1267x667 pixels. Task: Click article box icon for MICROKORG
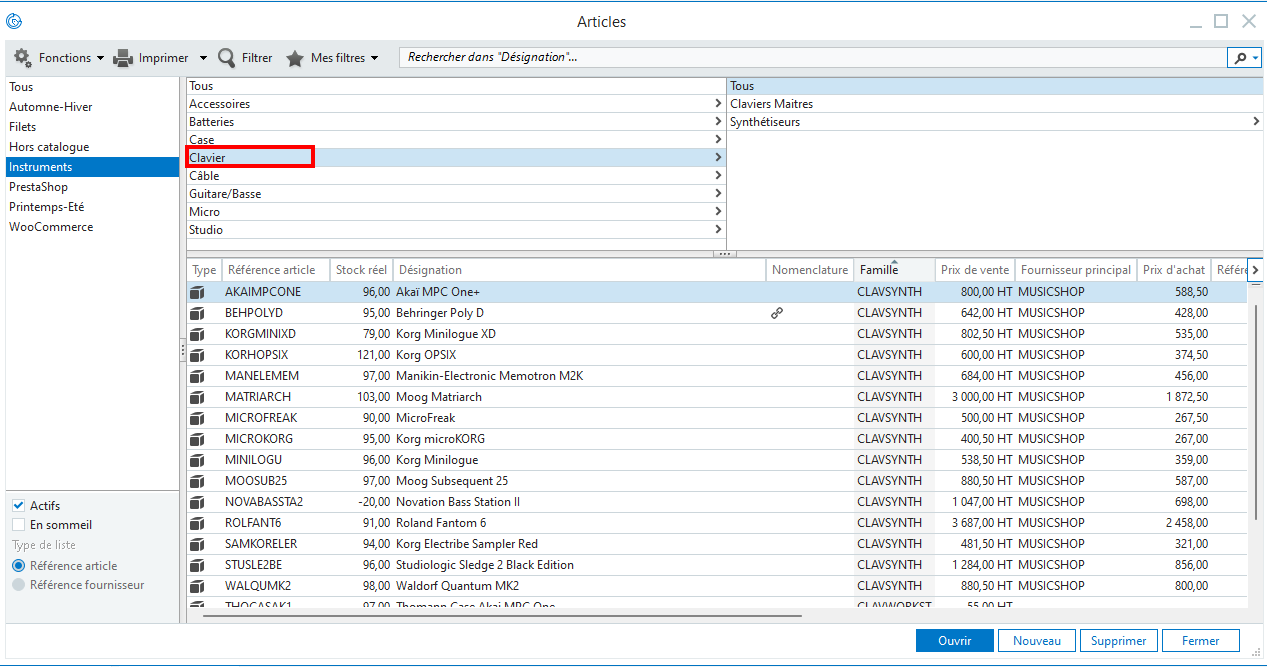197,439
